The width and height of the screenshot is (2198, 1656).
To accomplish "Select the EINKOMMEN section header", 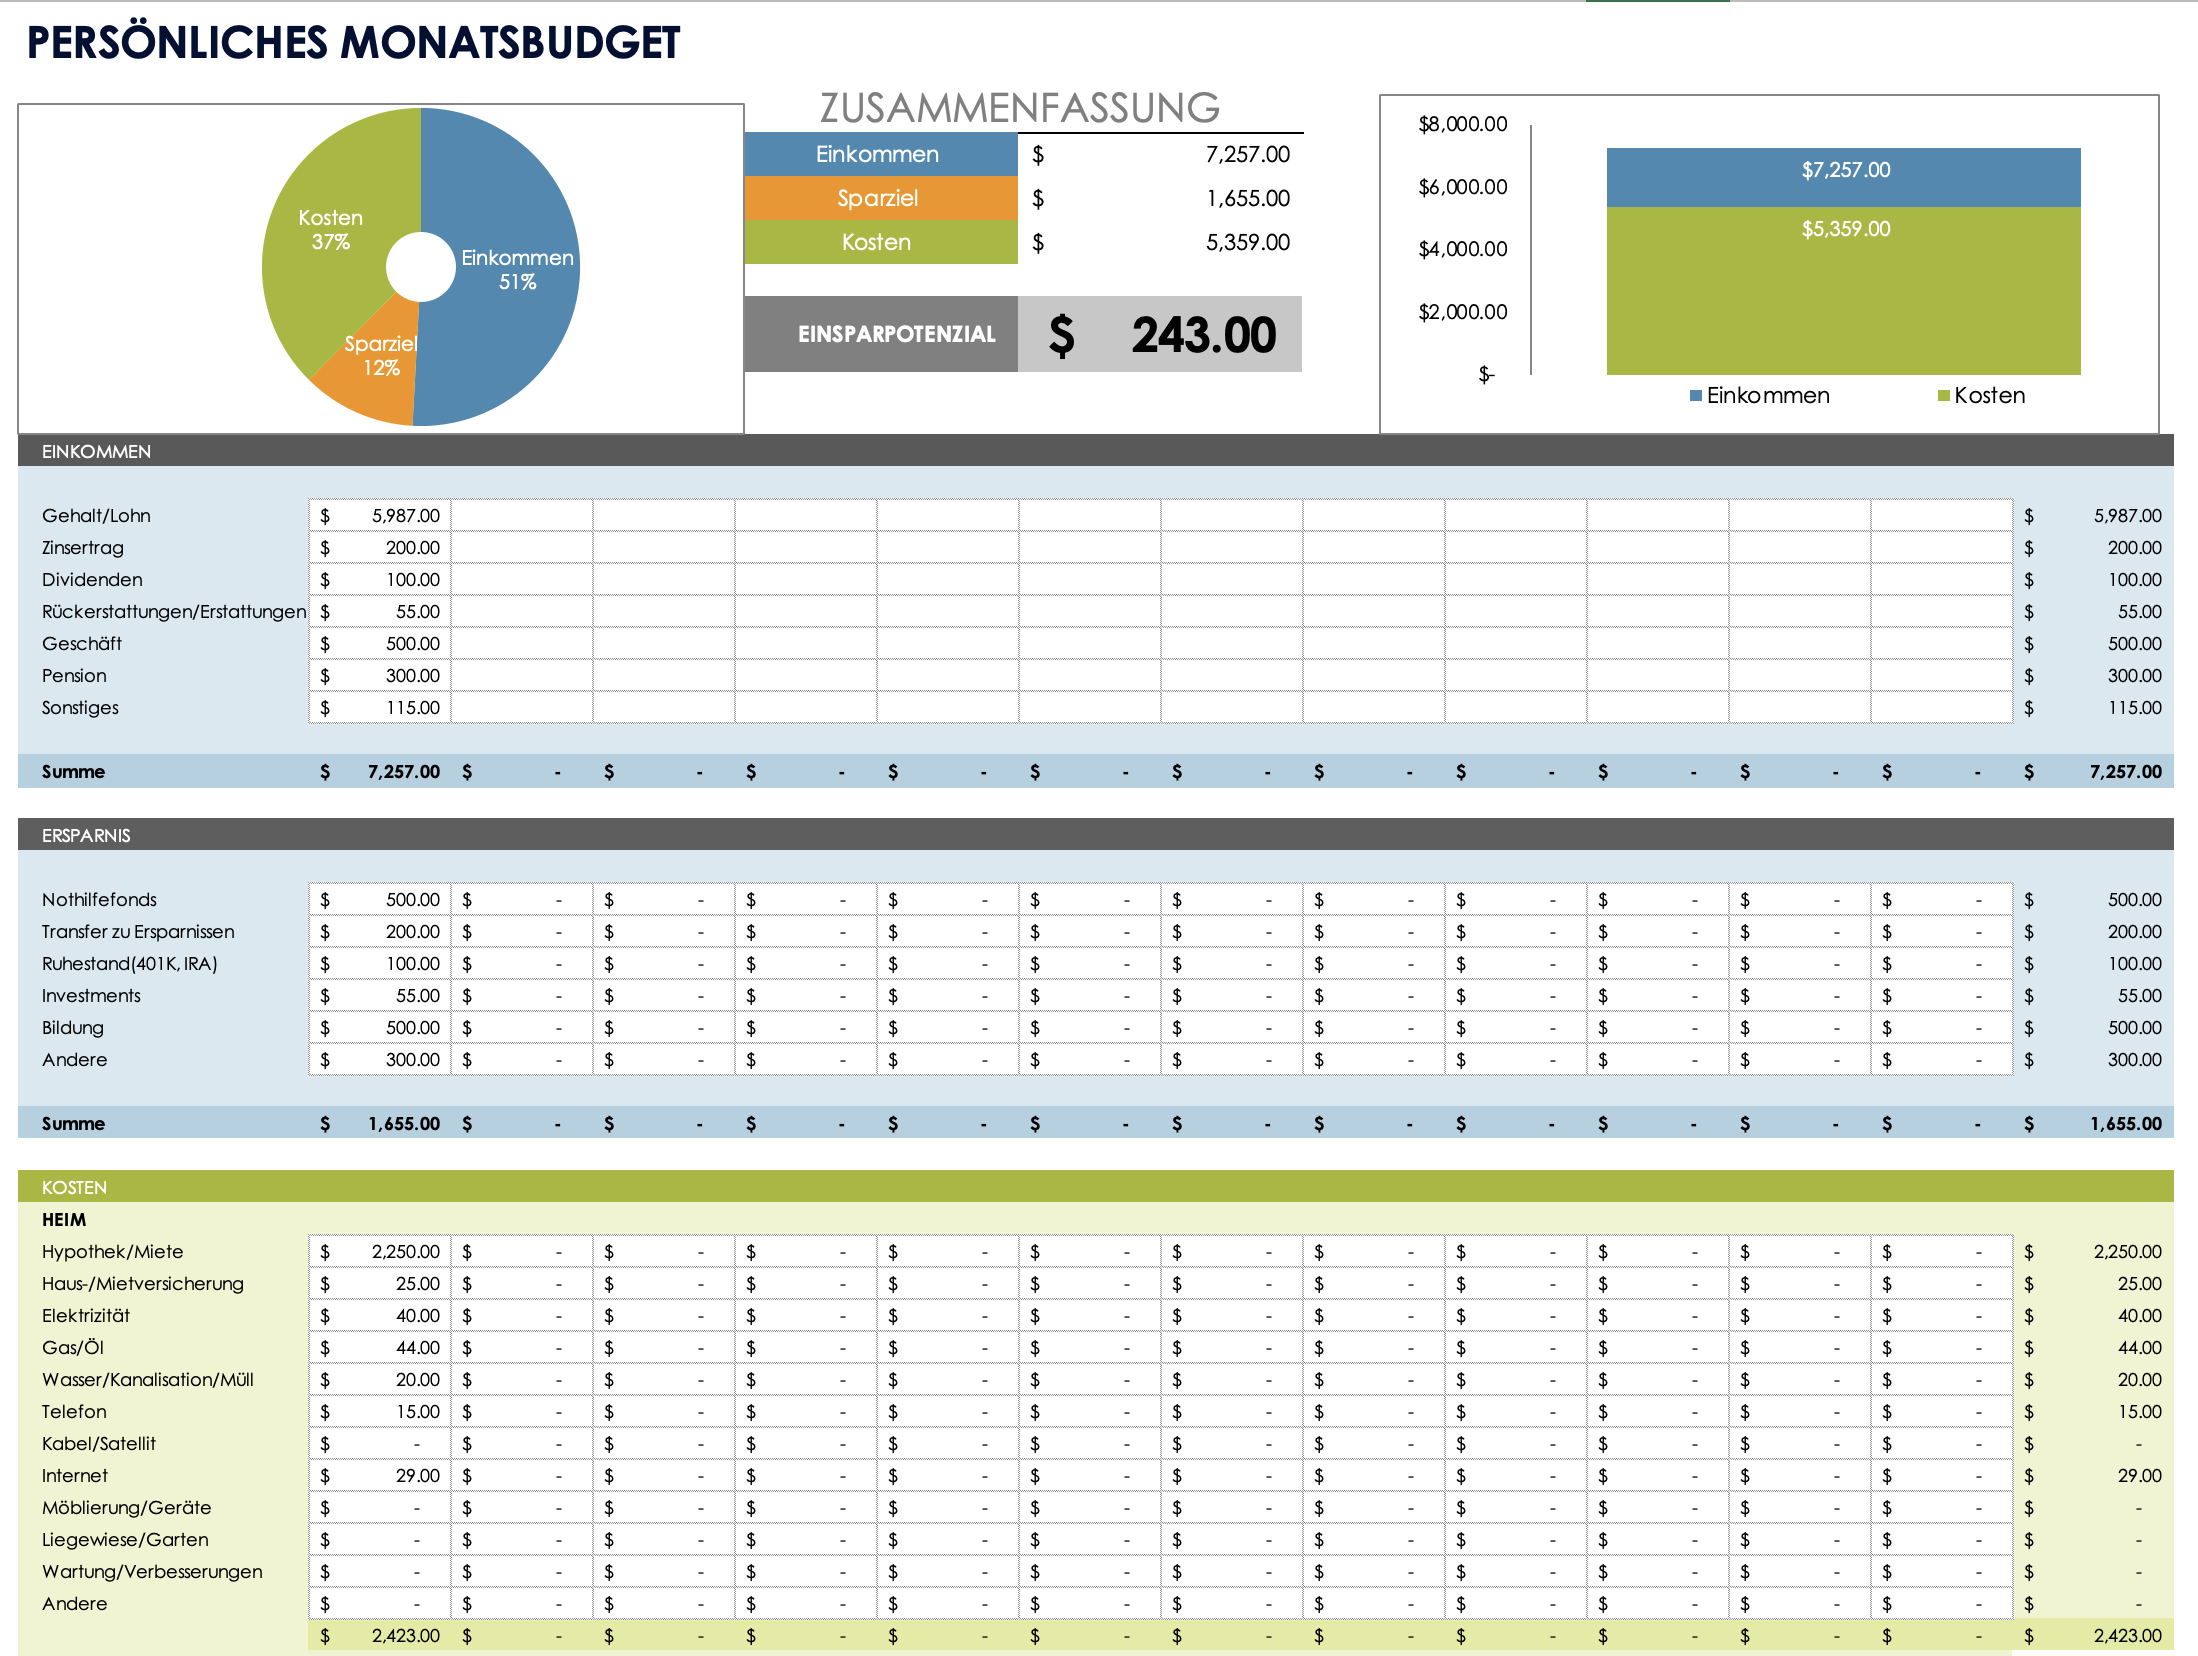I will [x=1096, y=451].
